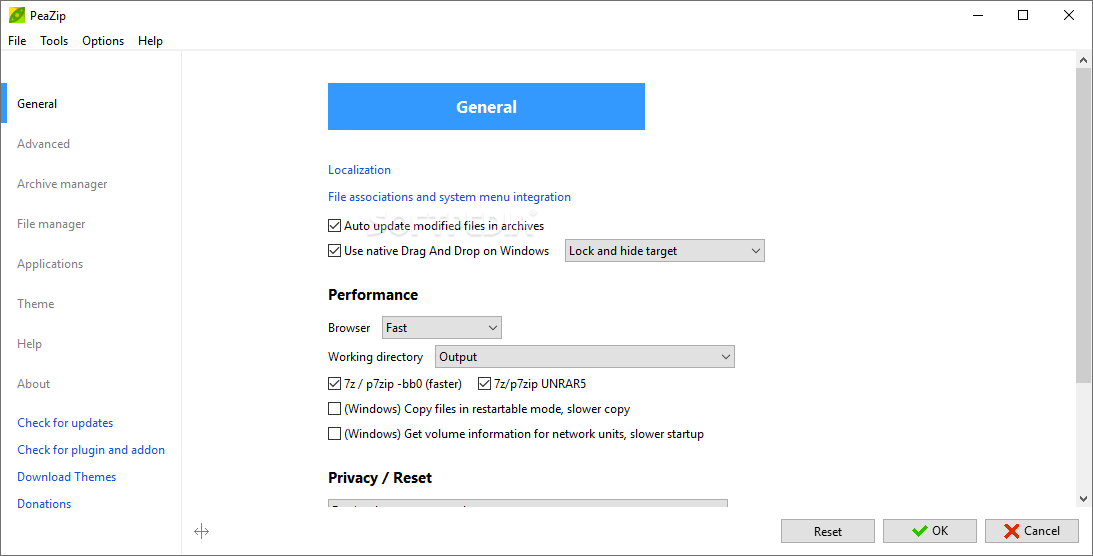
Task: Click the OK button with the green checkmark
Action: pos(930,531)
